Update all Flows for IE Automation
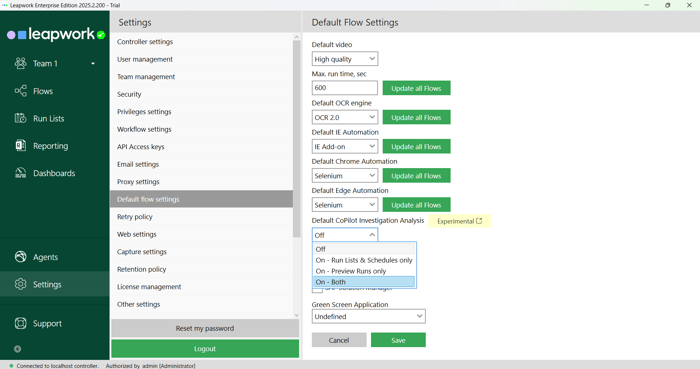The image size is (700, 369). tap(416, 146)
